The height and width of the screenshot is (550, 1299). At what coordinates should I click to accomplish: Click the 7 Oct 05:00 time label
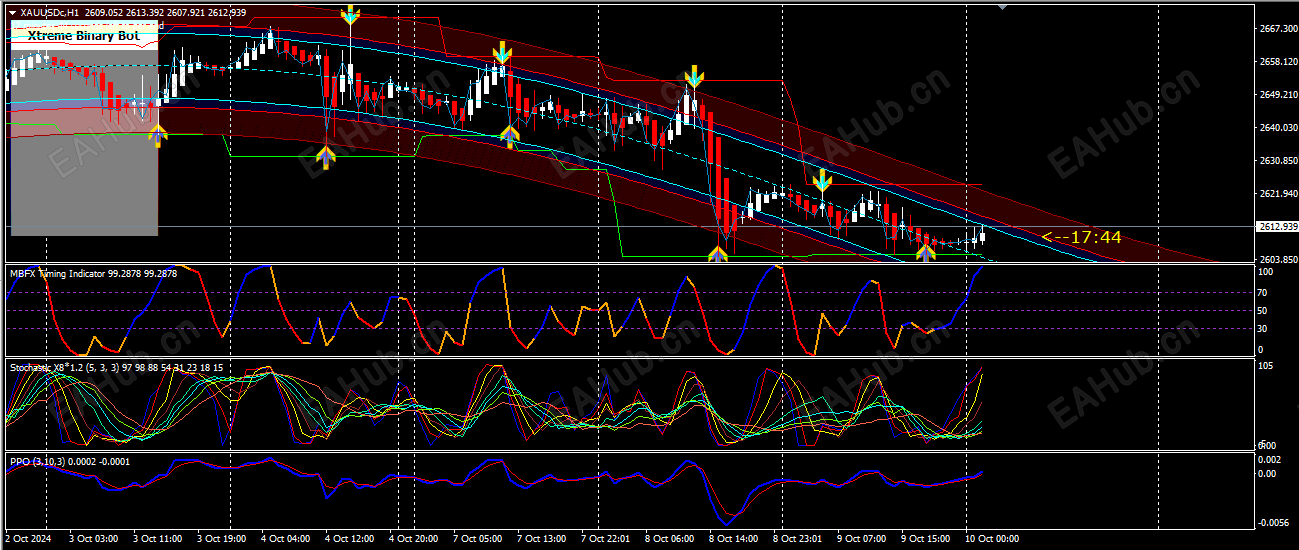(x=479, y=539)
